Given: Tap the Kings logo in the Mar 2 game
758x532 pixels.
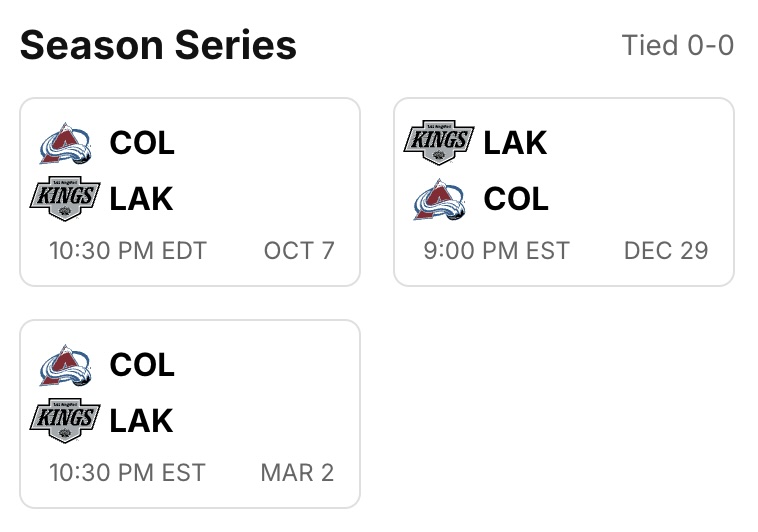Looking at the screenshot, I should click(66, 420).
